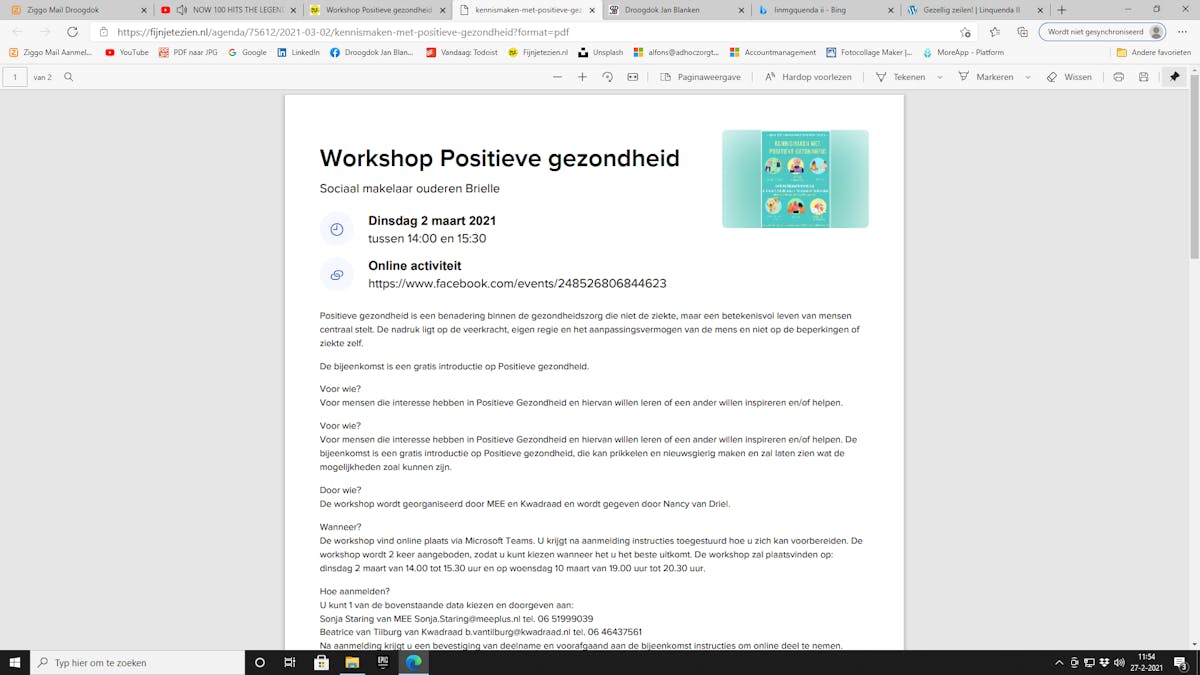Click the fit to width icon
Image resolution: width=1200 pixels, height=675 pixels.
coord(632,77)
